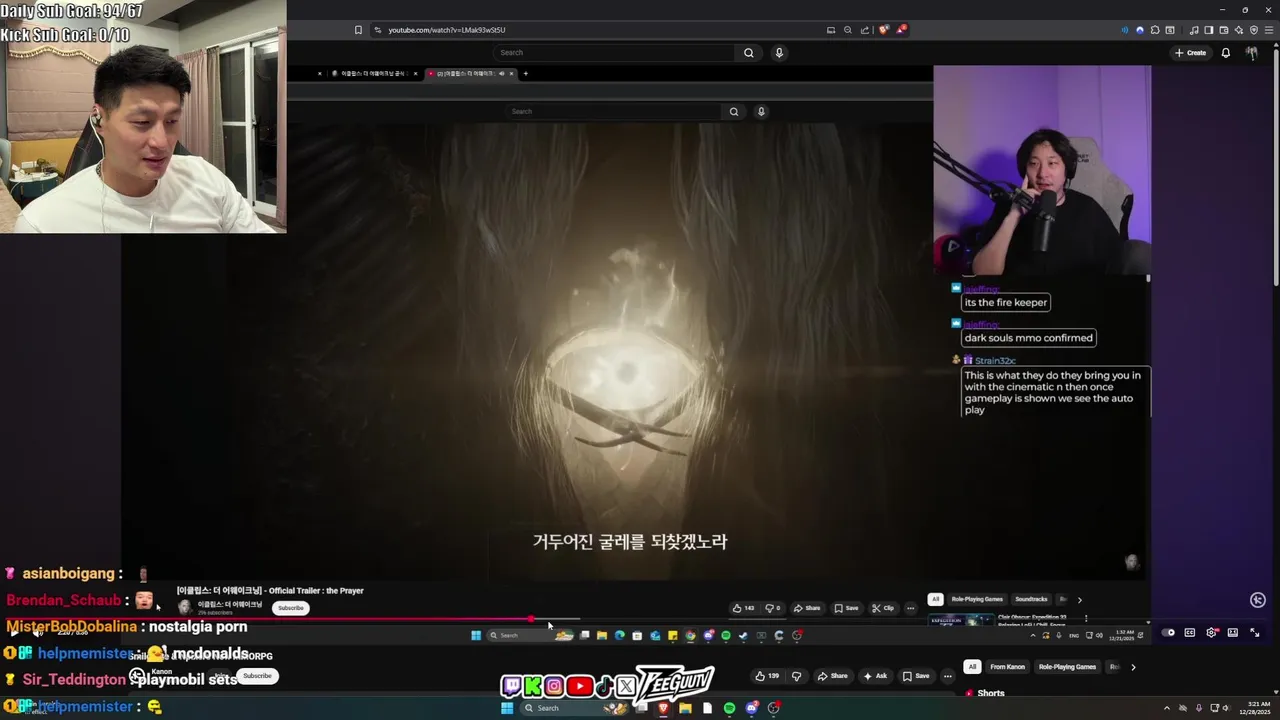The image size is (1280, 720).
Task: Select the From Kanon chip
Action: [x=1008, y=667]
